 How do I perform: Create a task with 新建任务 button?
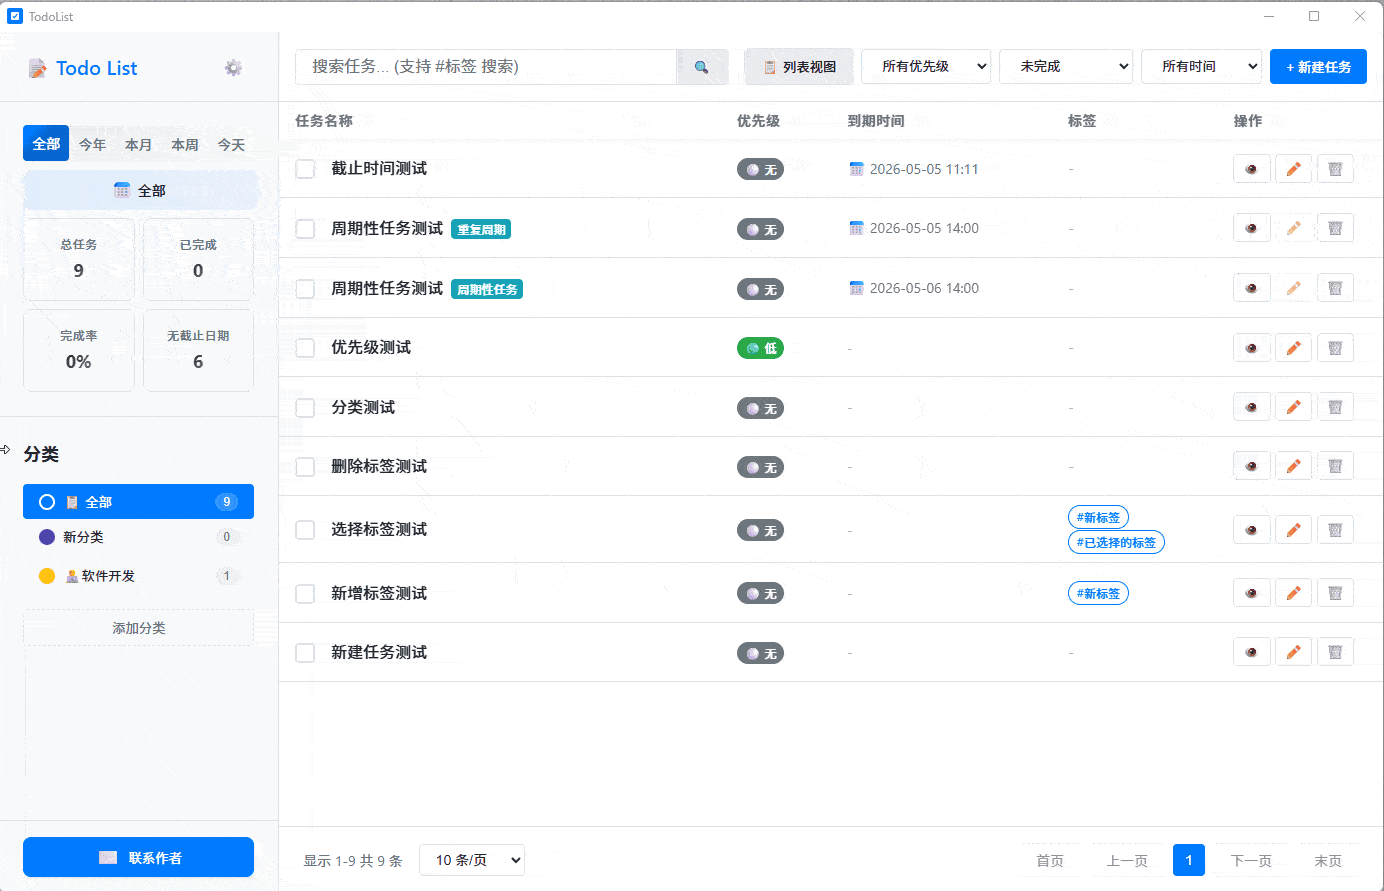point(1319,67)
